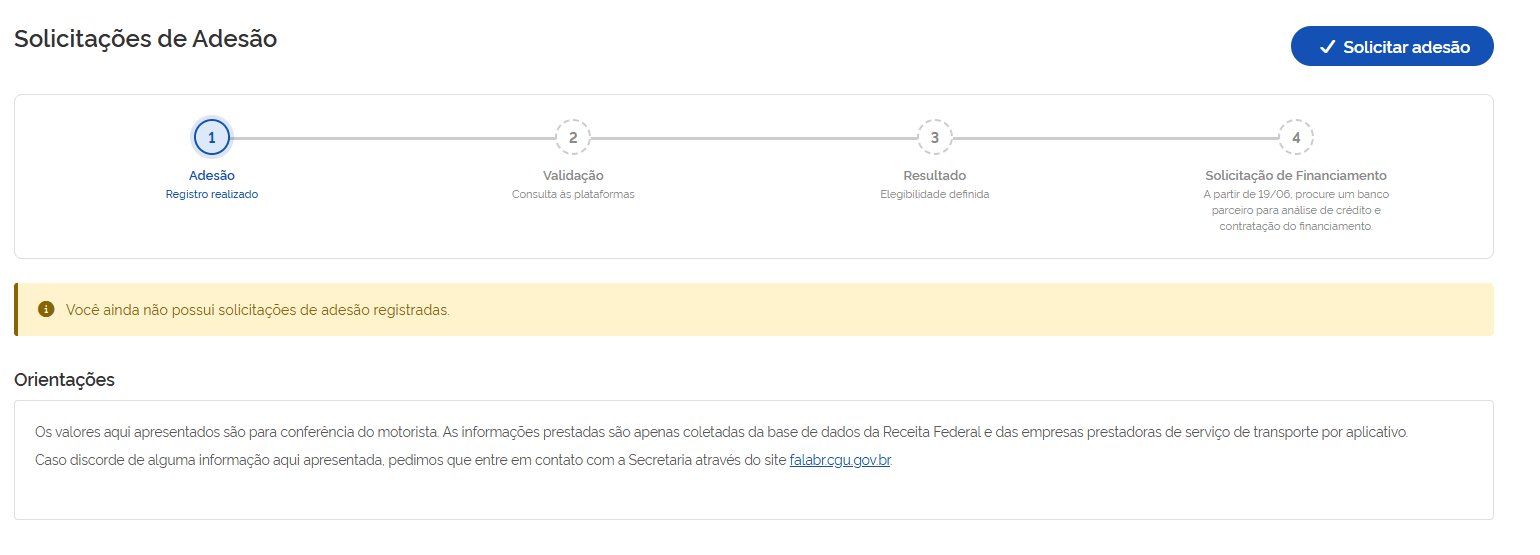
Task: Click the Validação step label
Action: 573,176
